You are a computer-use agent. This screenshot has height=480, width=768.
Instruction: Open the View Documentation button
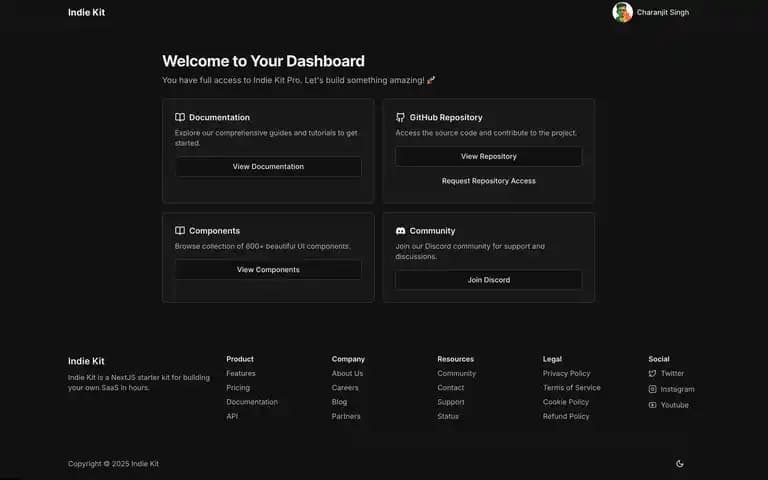[x=268, y=167]
